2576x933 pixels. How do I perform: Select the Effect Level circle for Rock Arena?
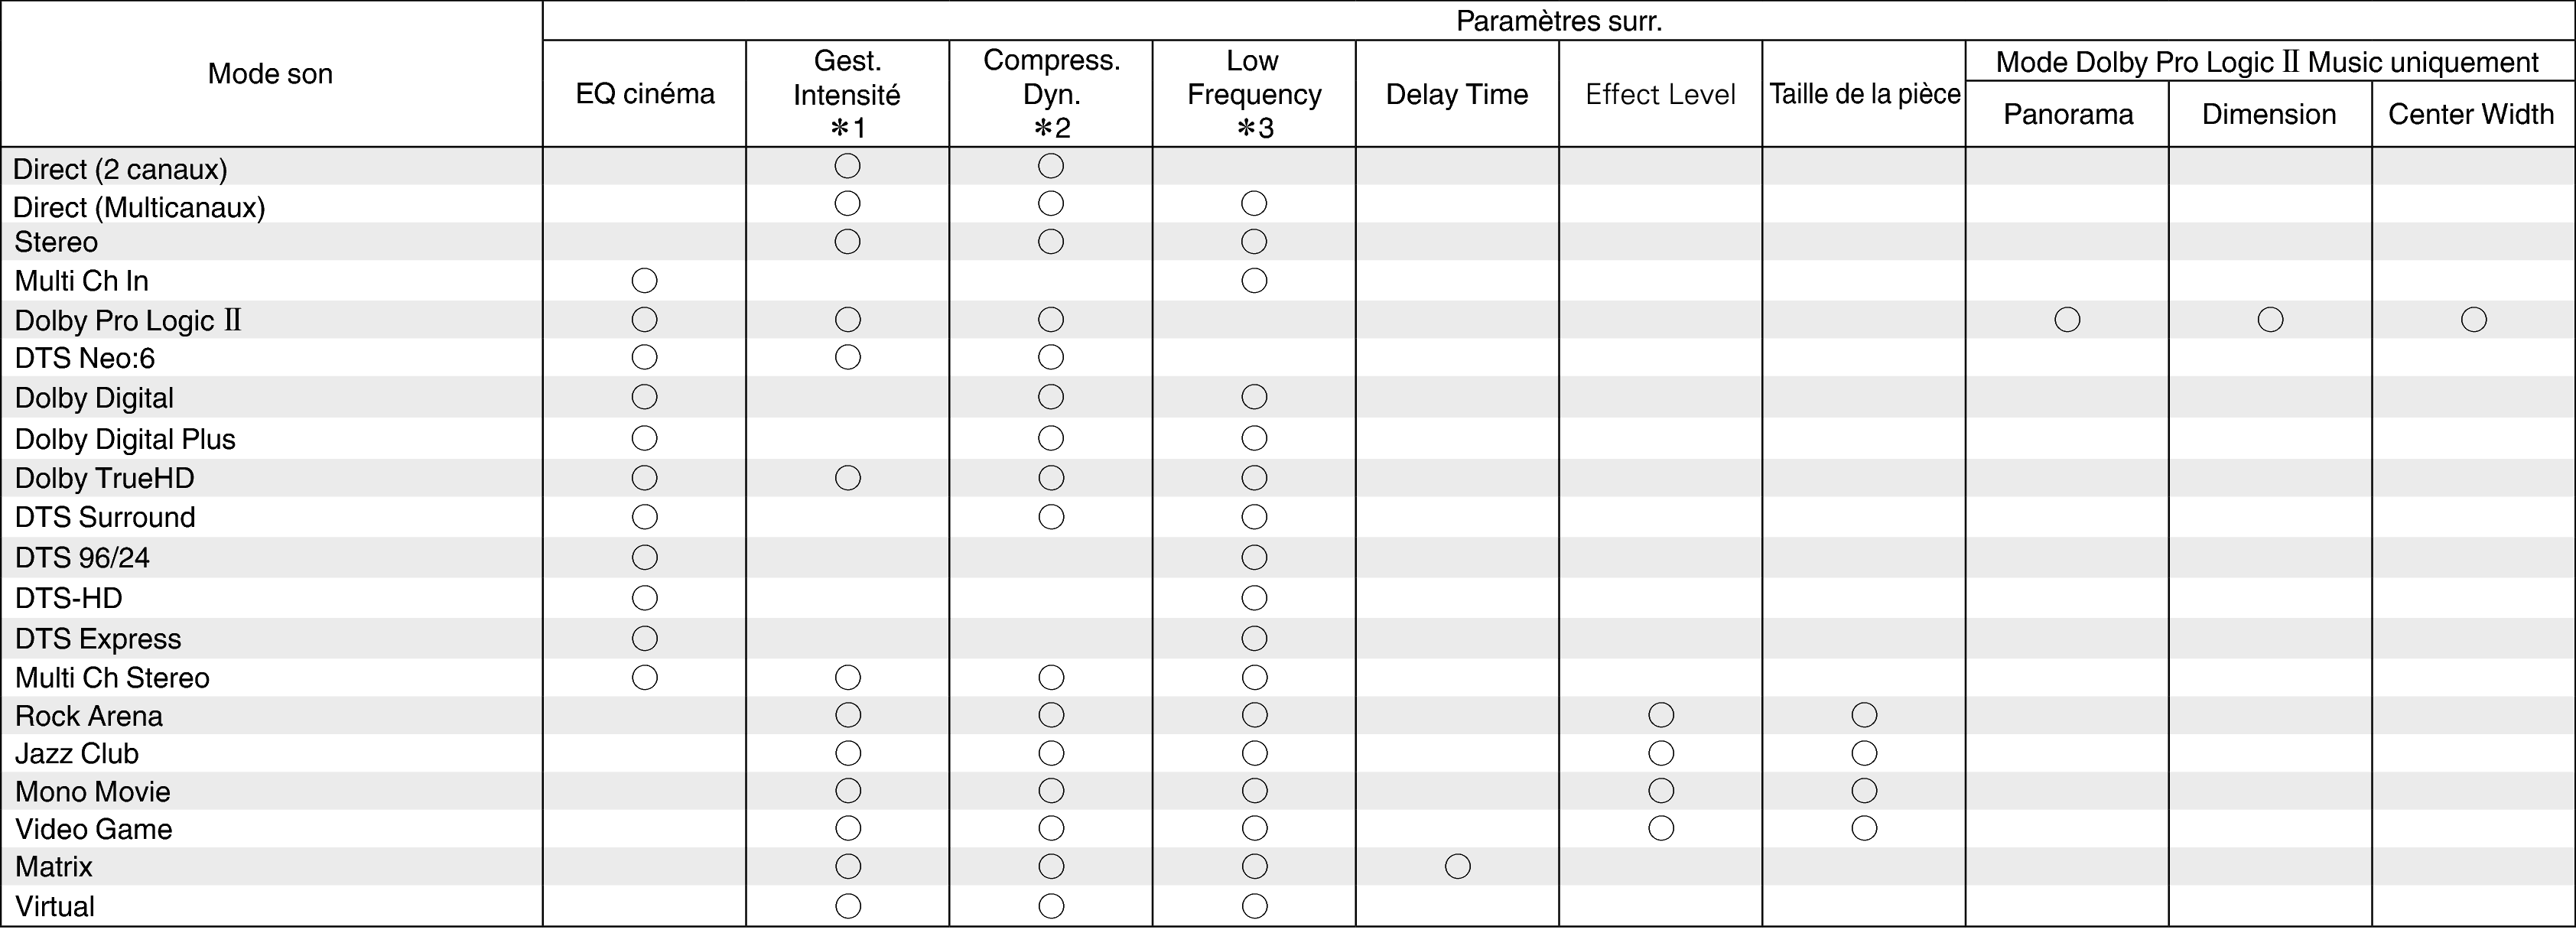[1661, 715]
